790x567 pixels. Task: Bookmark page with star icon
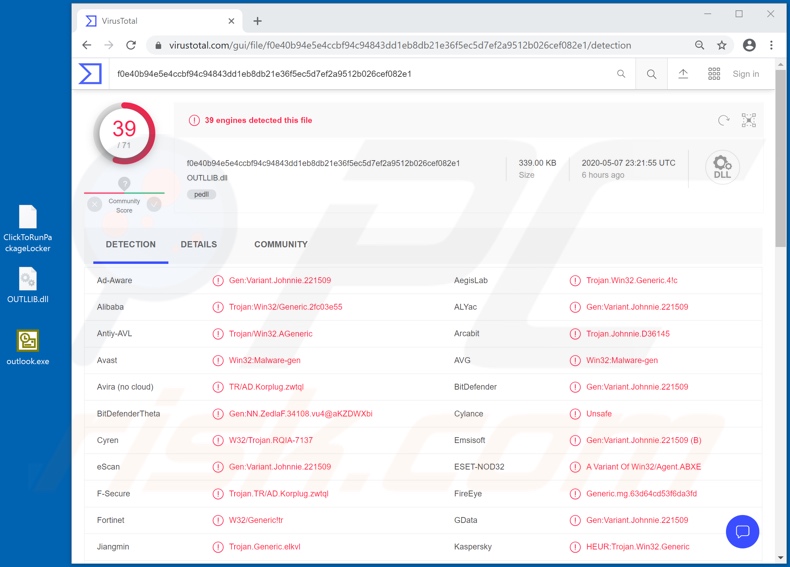click(722, 45)
